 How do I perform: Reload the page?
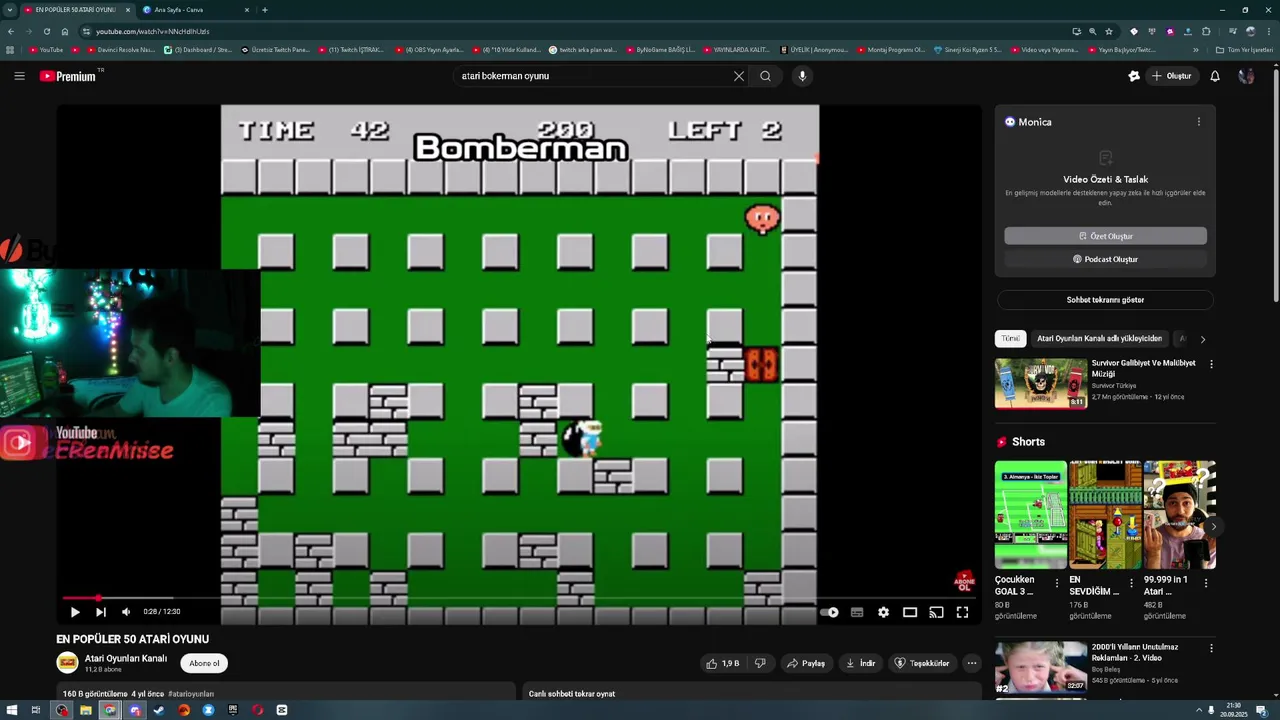[46, 31]
